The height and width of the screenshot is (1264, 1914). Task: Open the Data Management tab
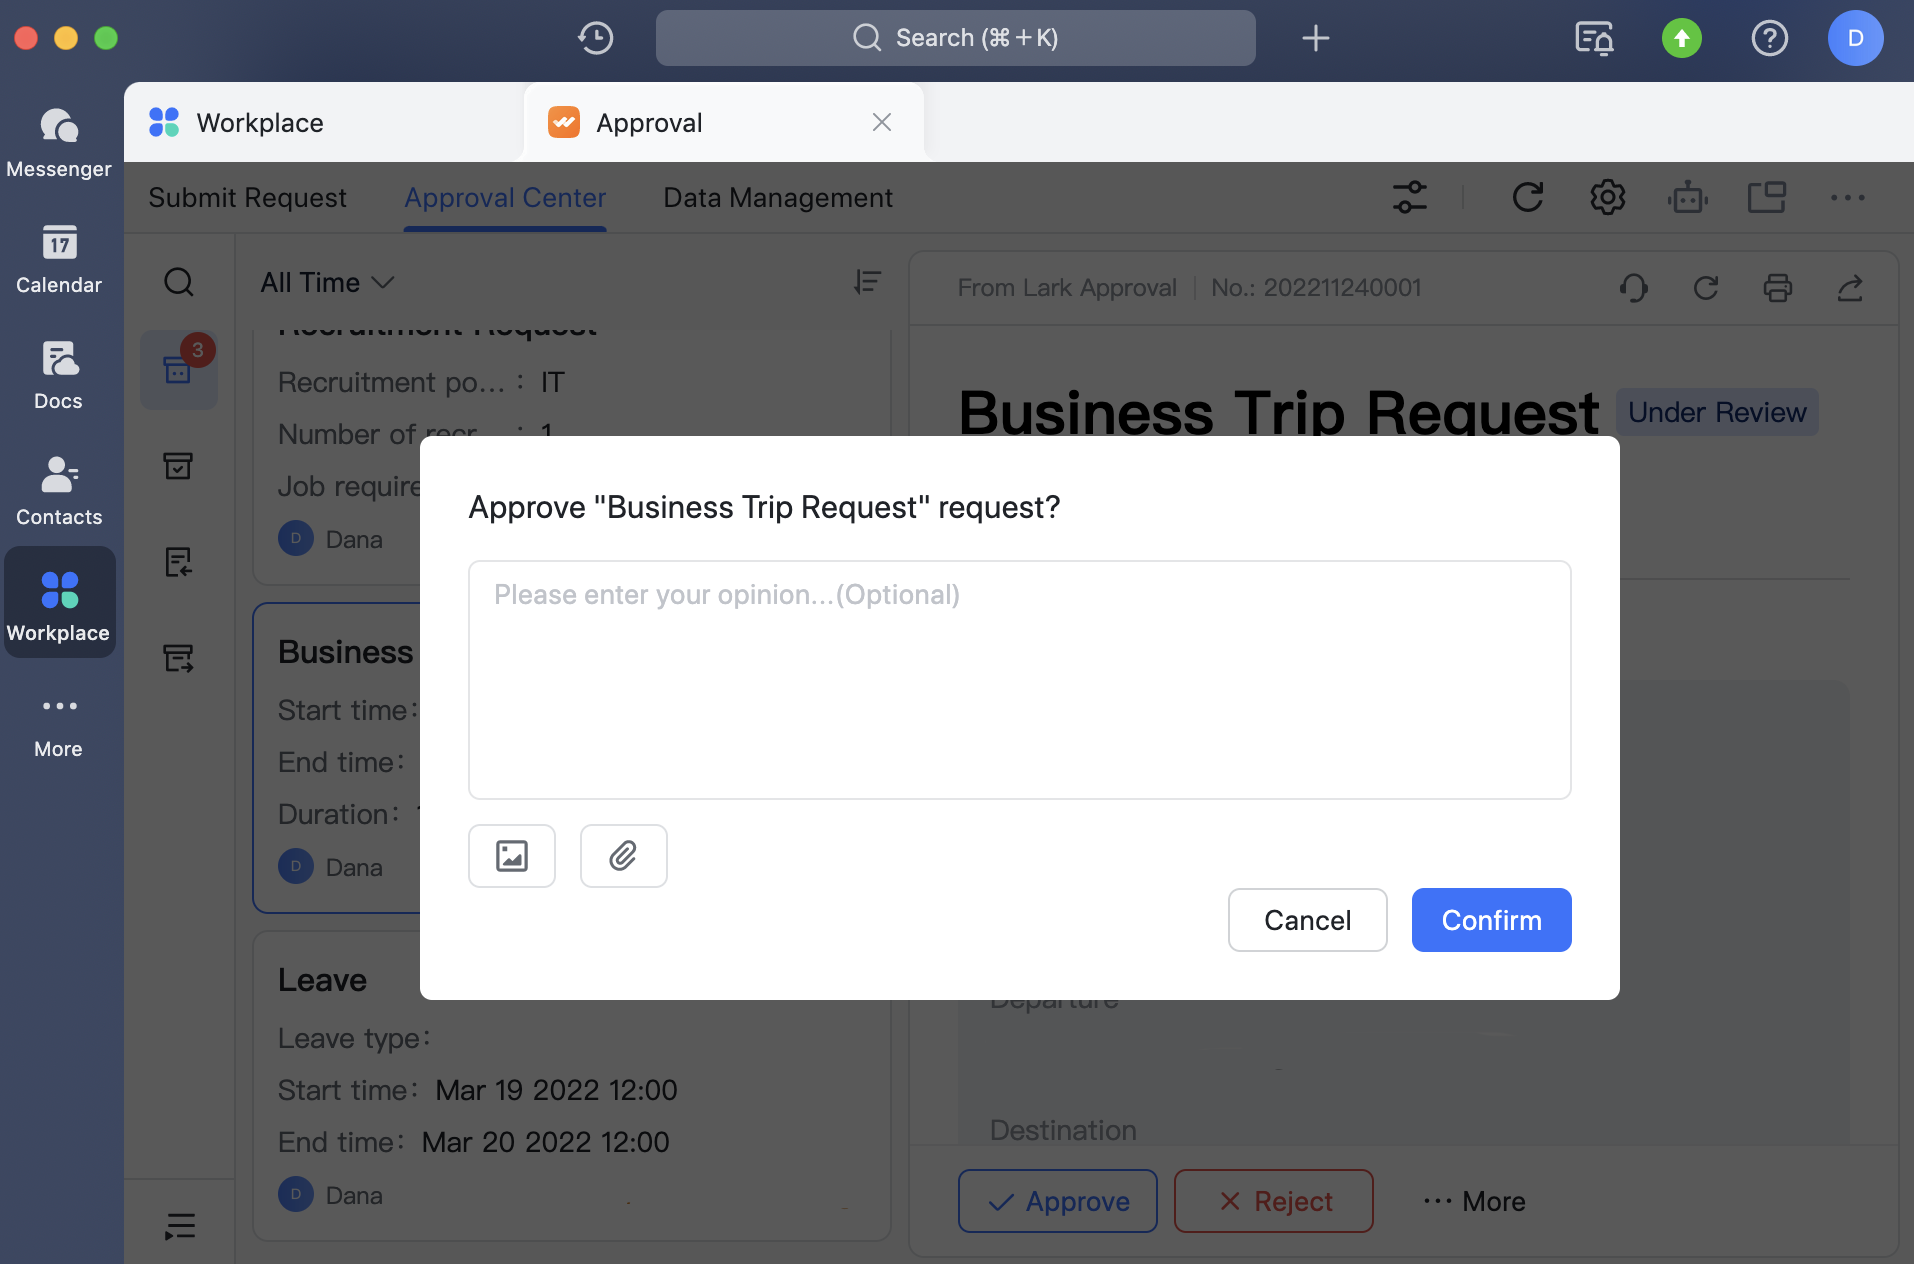coord(778,198)
